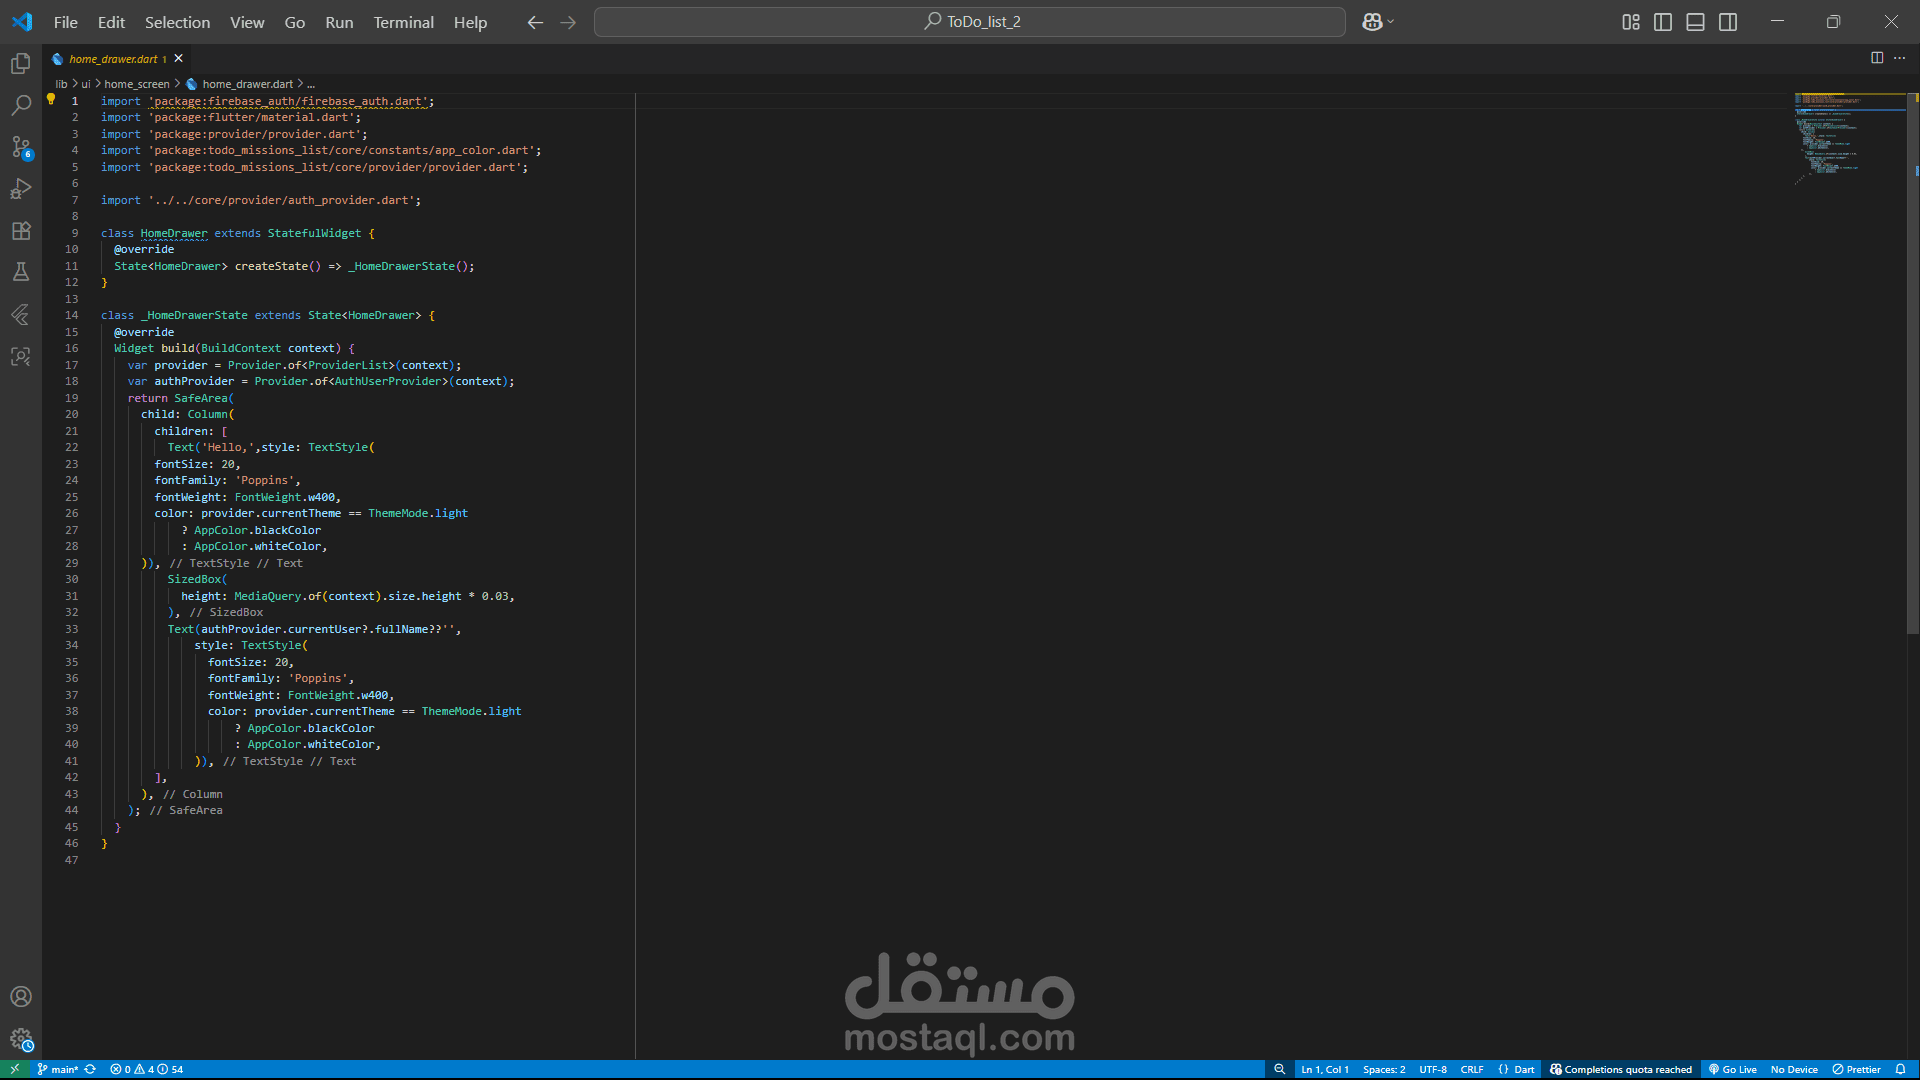The width and height of the screenshot is (1920, 1080).
Task: Toggle the secondary side bar layout button
Action: [x=1728, y=22]
